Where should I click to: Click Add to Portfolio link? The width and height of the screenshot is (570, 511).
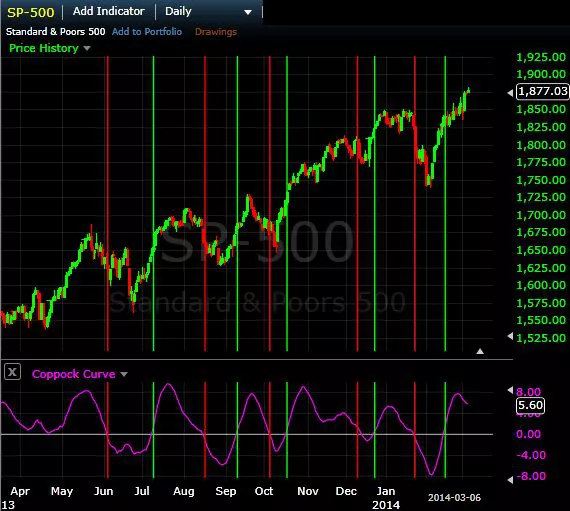coord(147,32)
